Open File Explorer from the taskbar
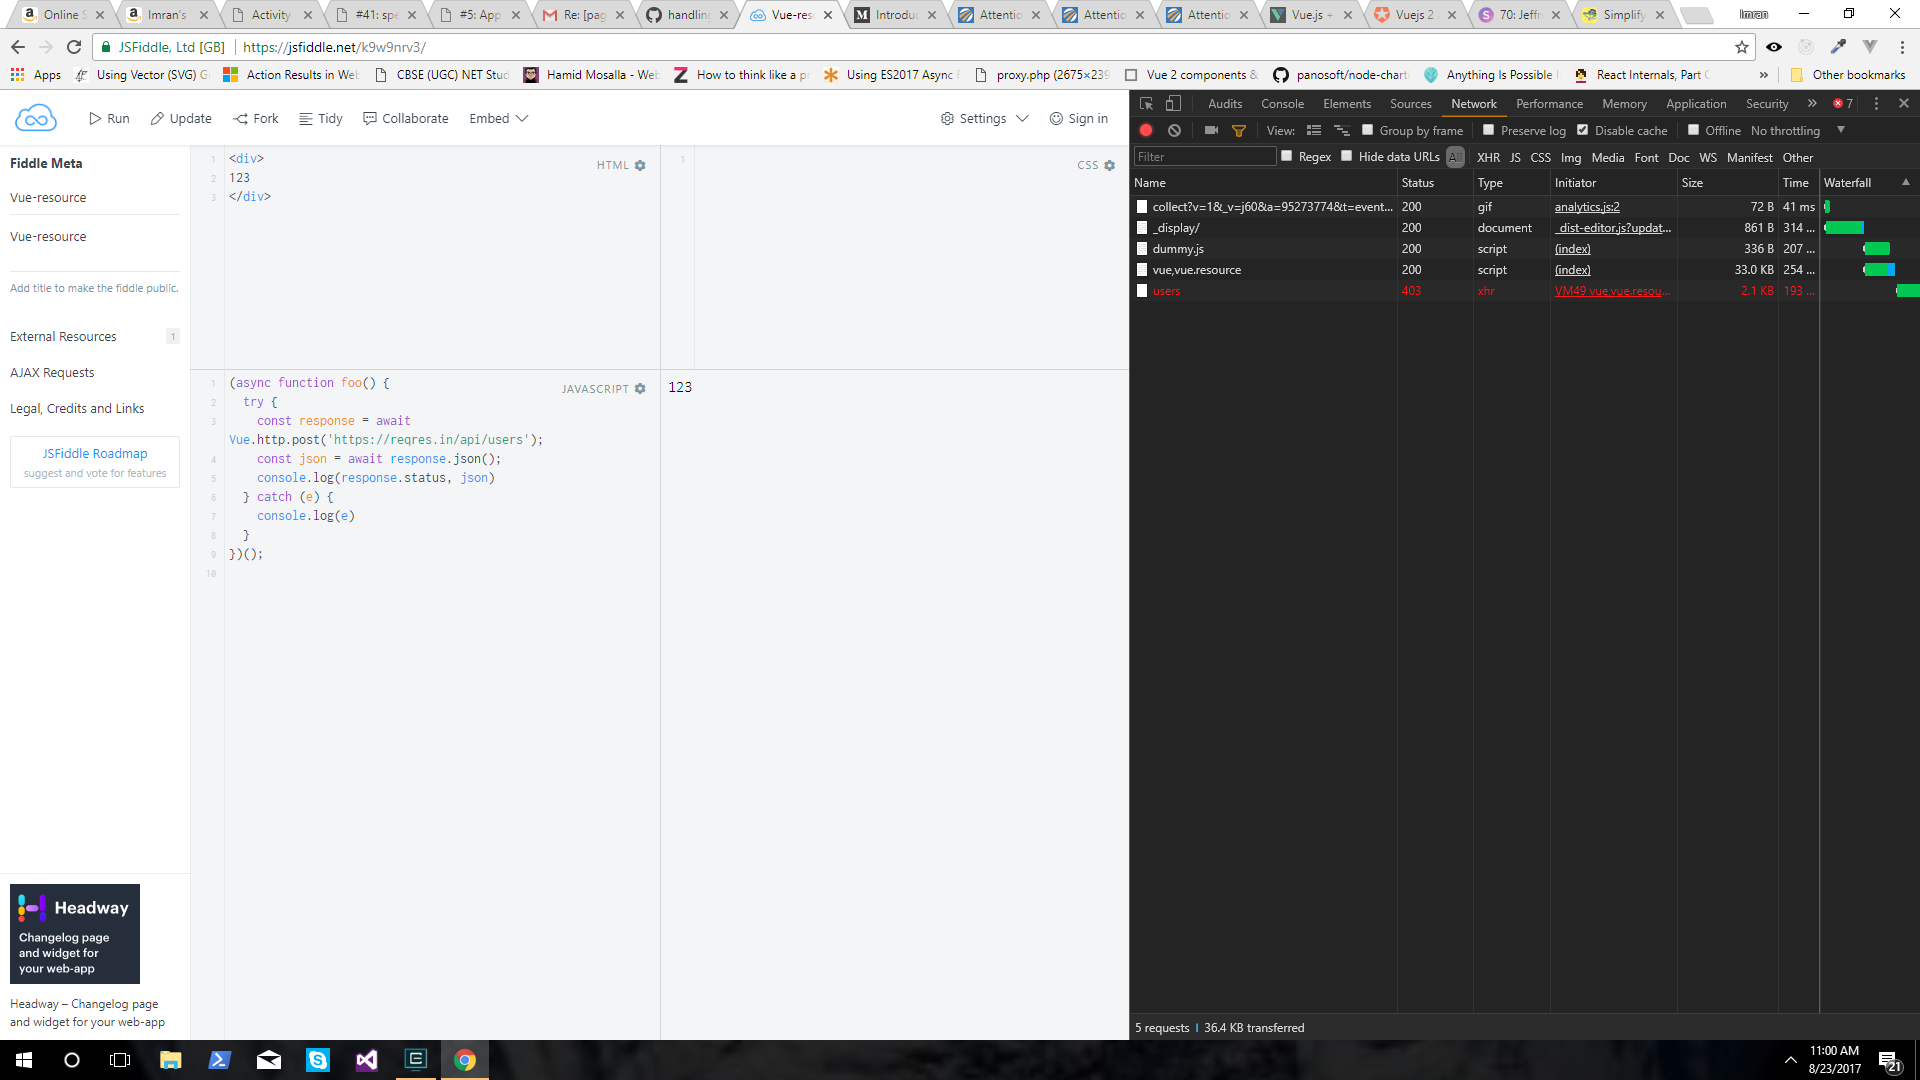The width and height of the screenshot is (1920, 1080). (170, 1060)
